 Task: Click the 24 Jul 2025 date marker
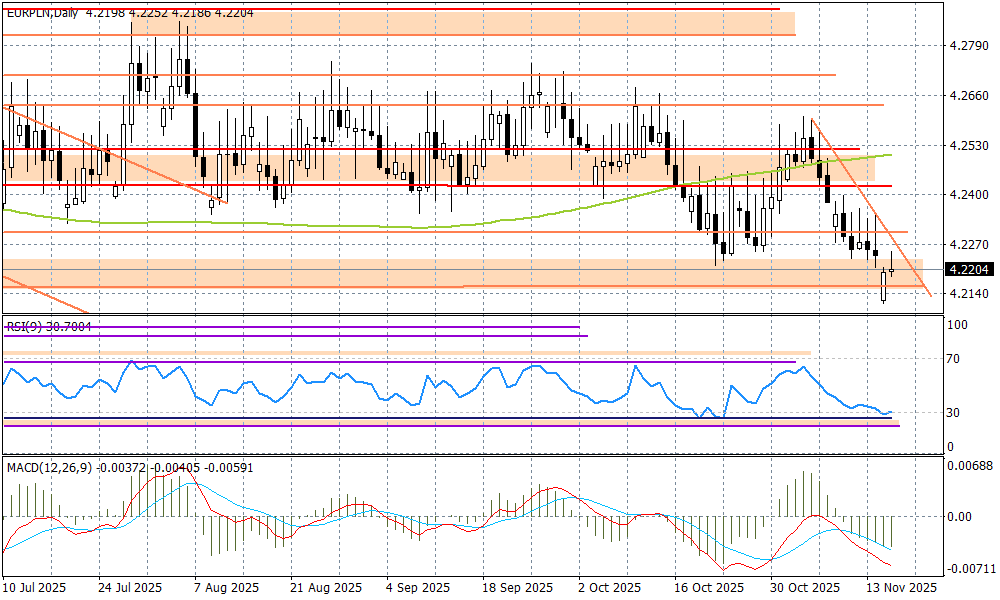pos(131,588)
